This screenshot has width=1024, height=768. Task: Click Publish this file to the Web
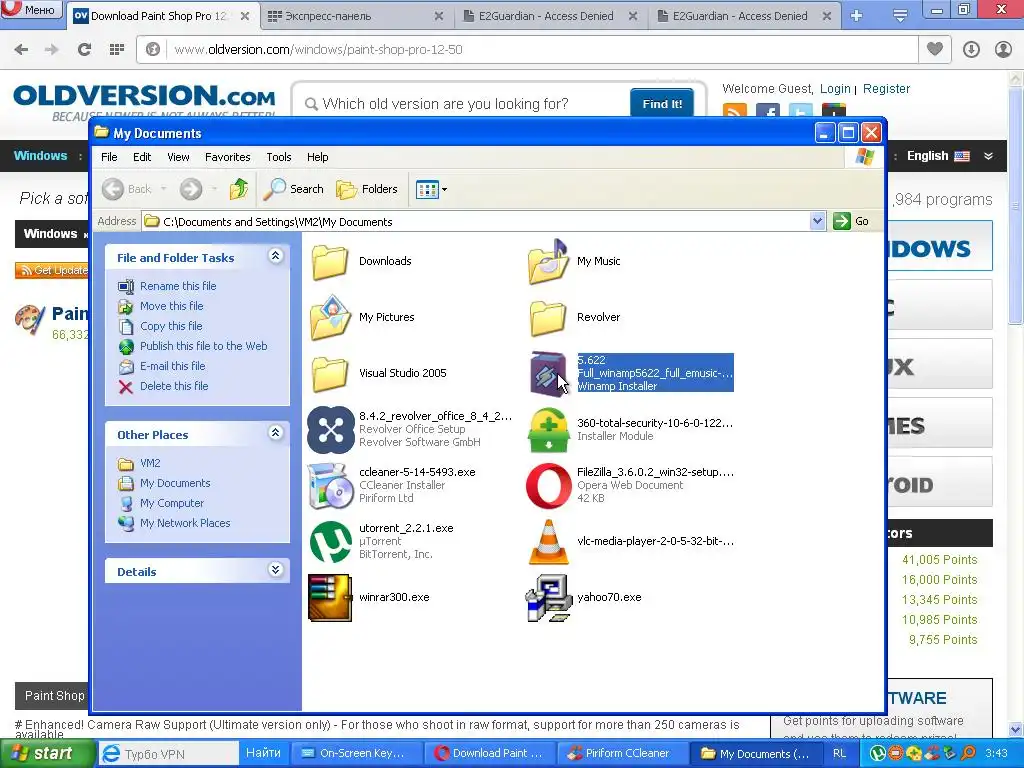pyautogui.click(x=203, y=346)
